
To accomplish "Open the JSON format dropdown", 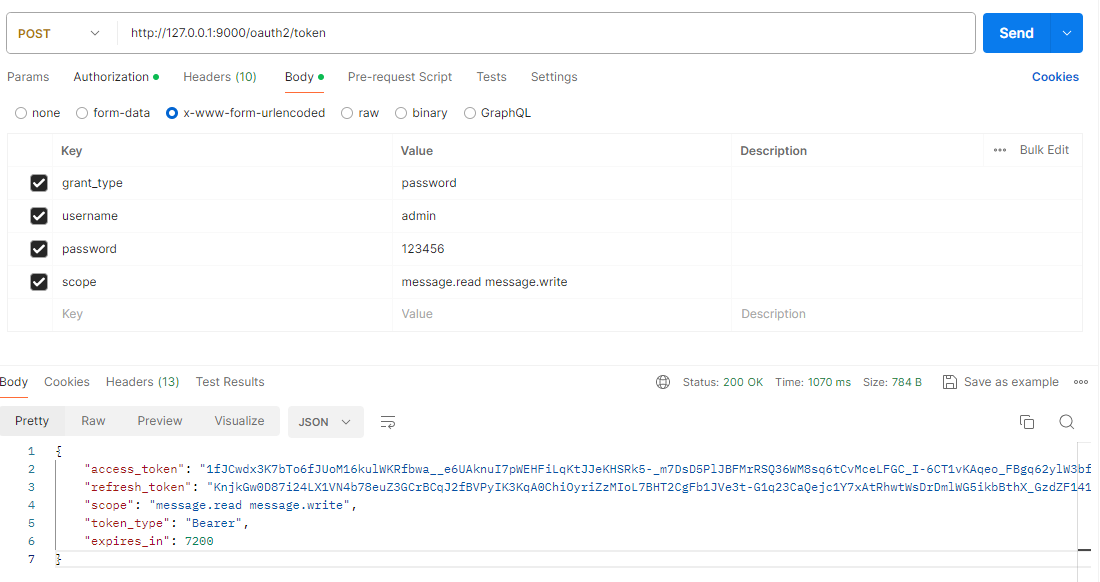I will tap(325, 422).
